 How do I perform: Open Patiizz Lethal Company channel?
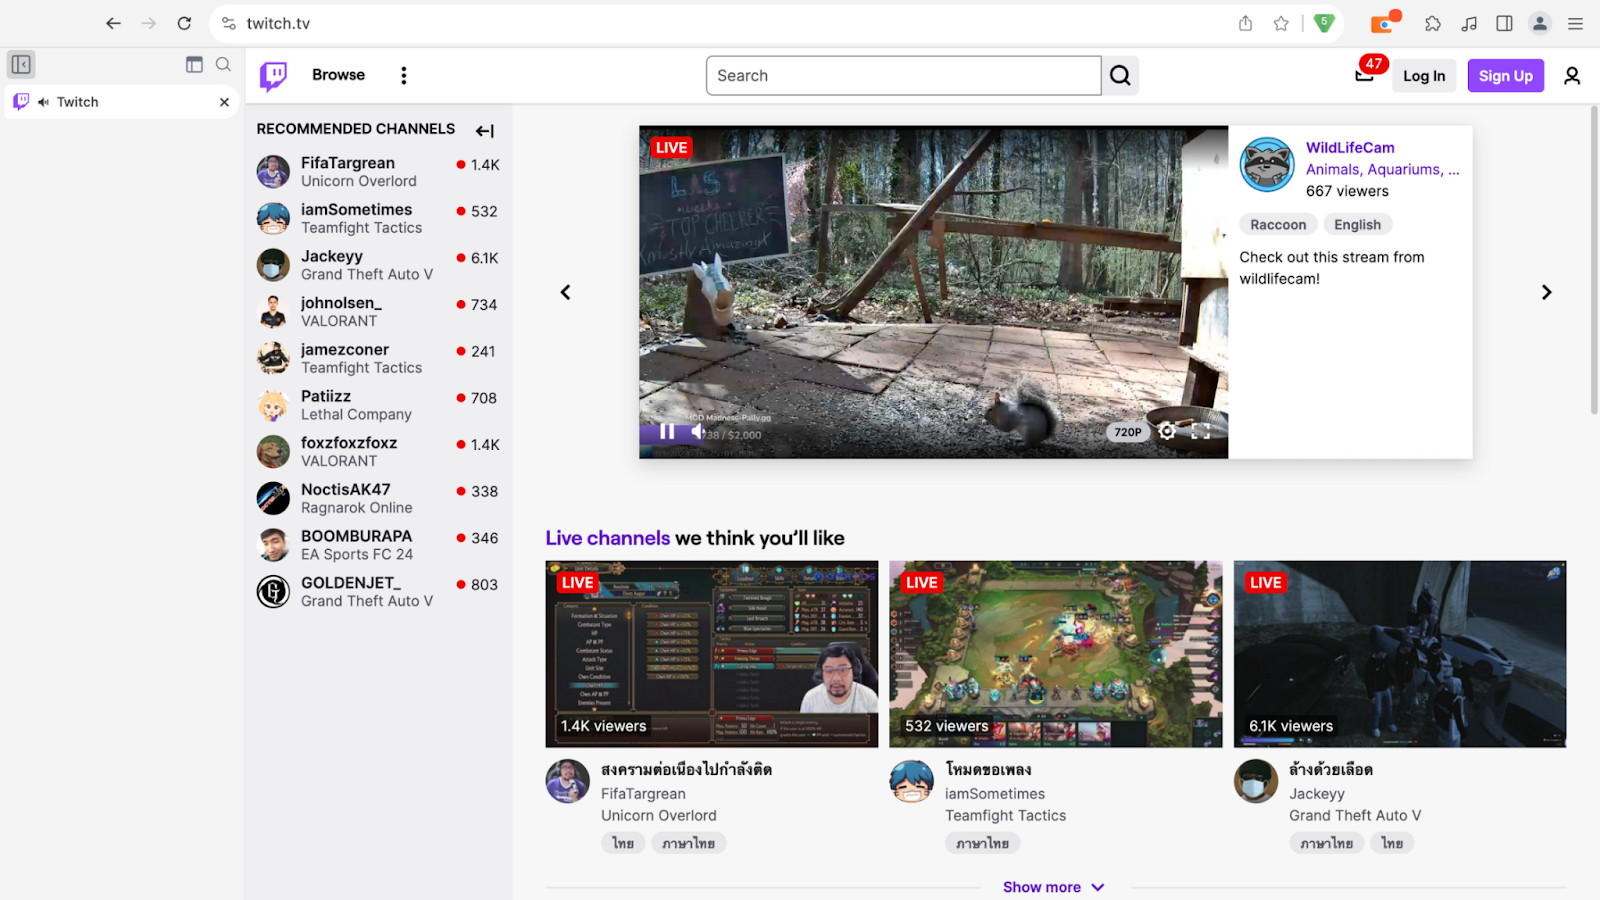coord(378,405)
